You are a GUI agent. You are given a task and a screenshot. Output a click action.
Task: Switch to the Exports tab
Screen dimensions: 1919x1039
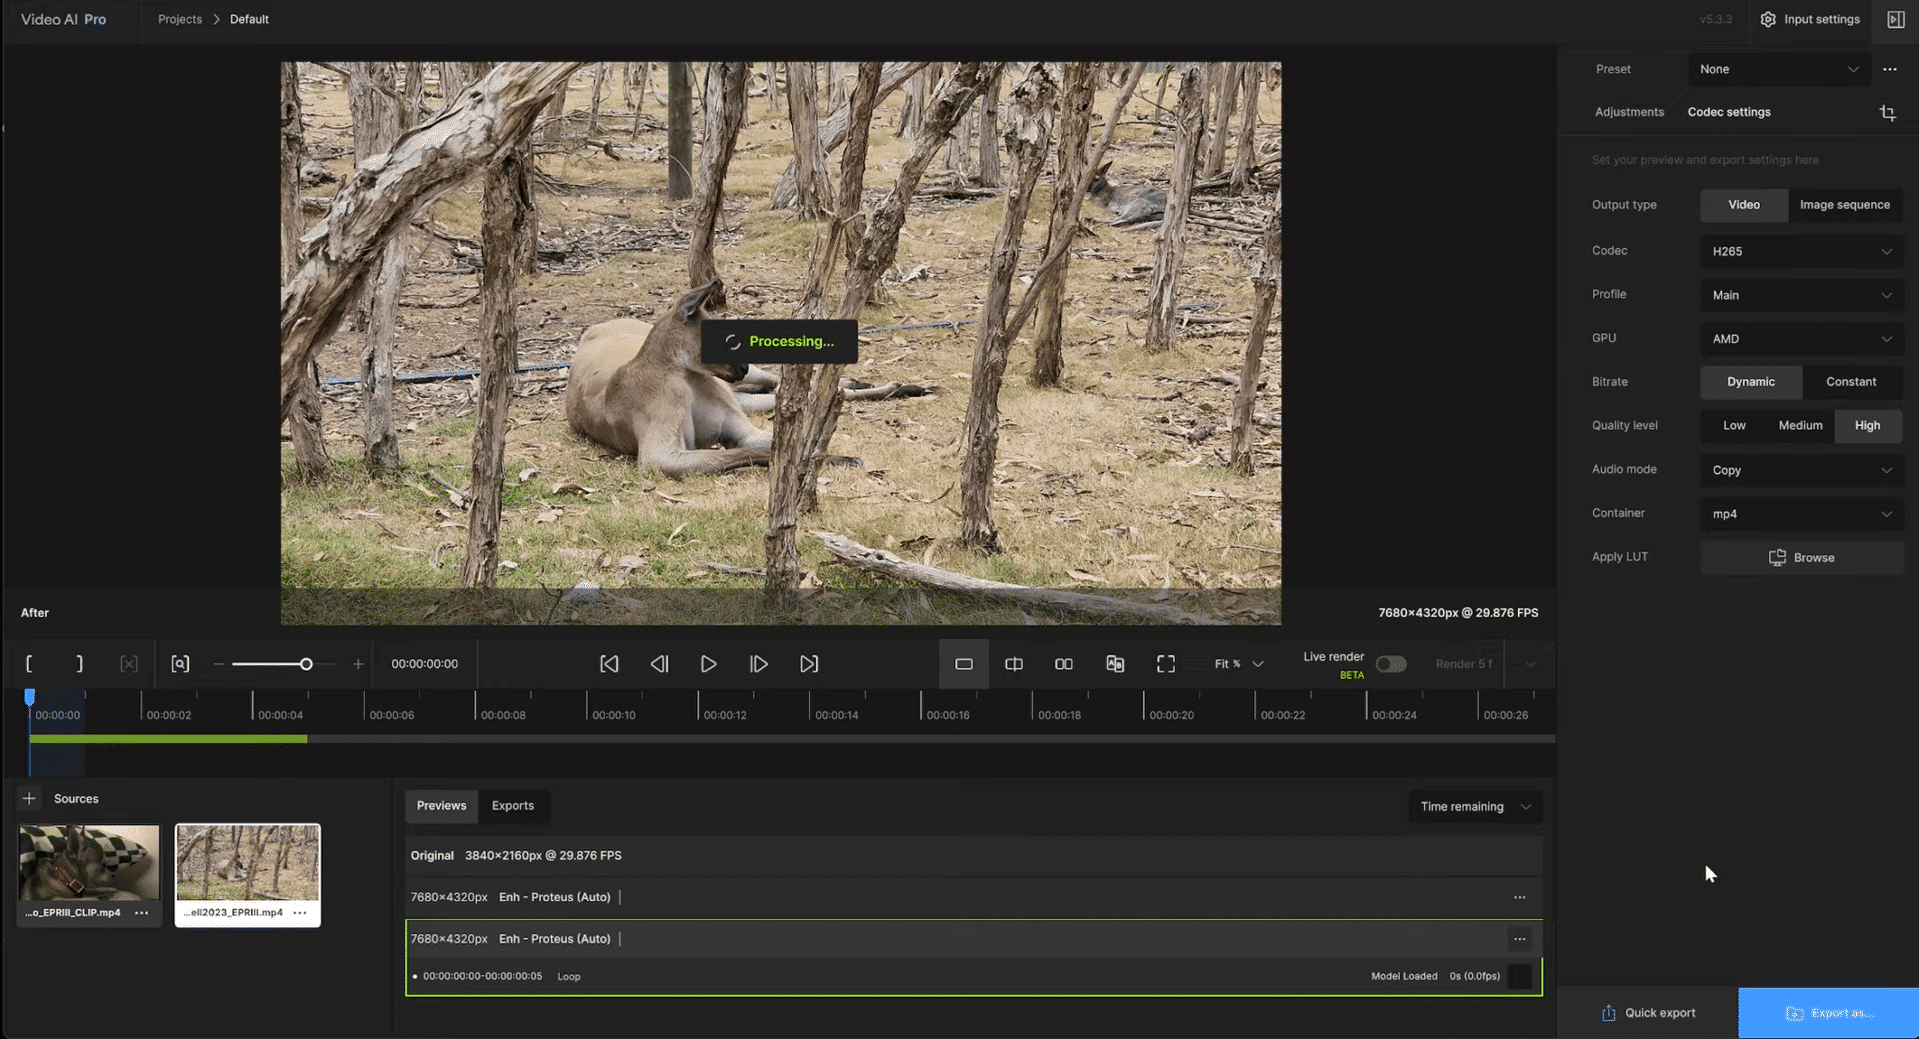[513, 806]
